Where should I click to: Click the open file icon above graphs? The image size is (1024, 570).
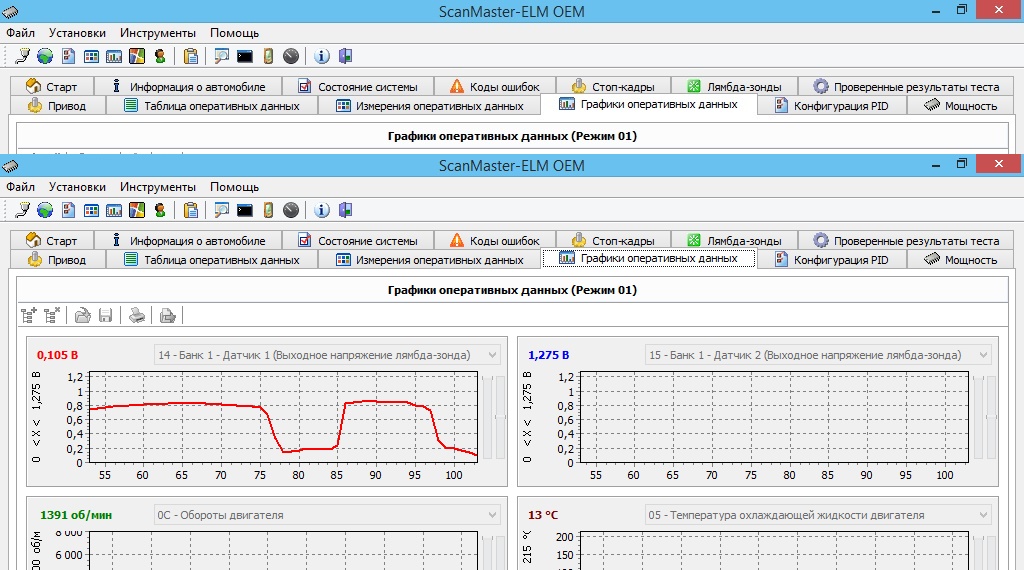[83, 315]
